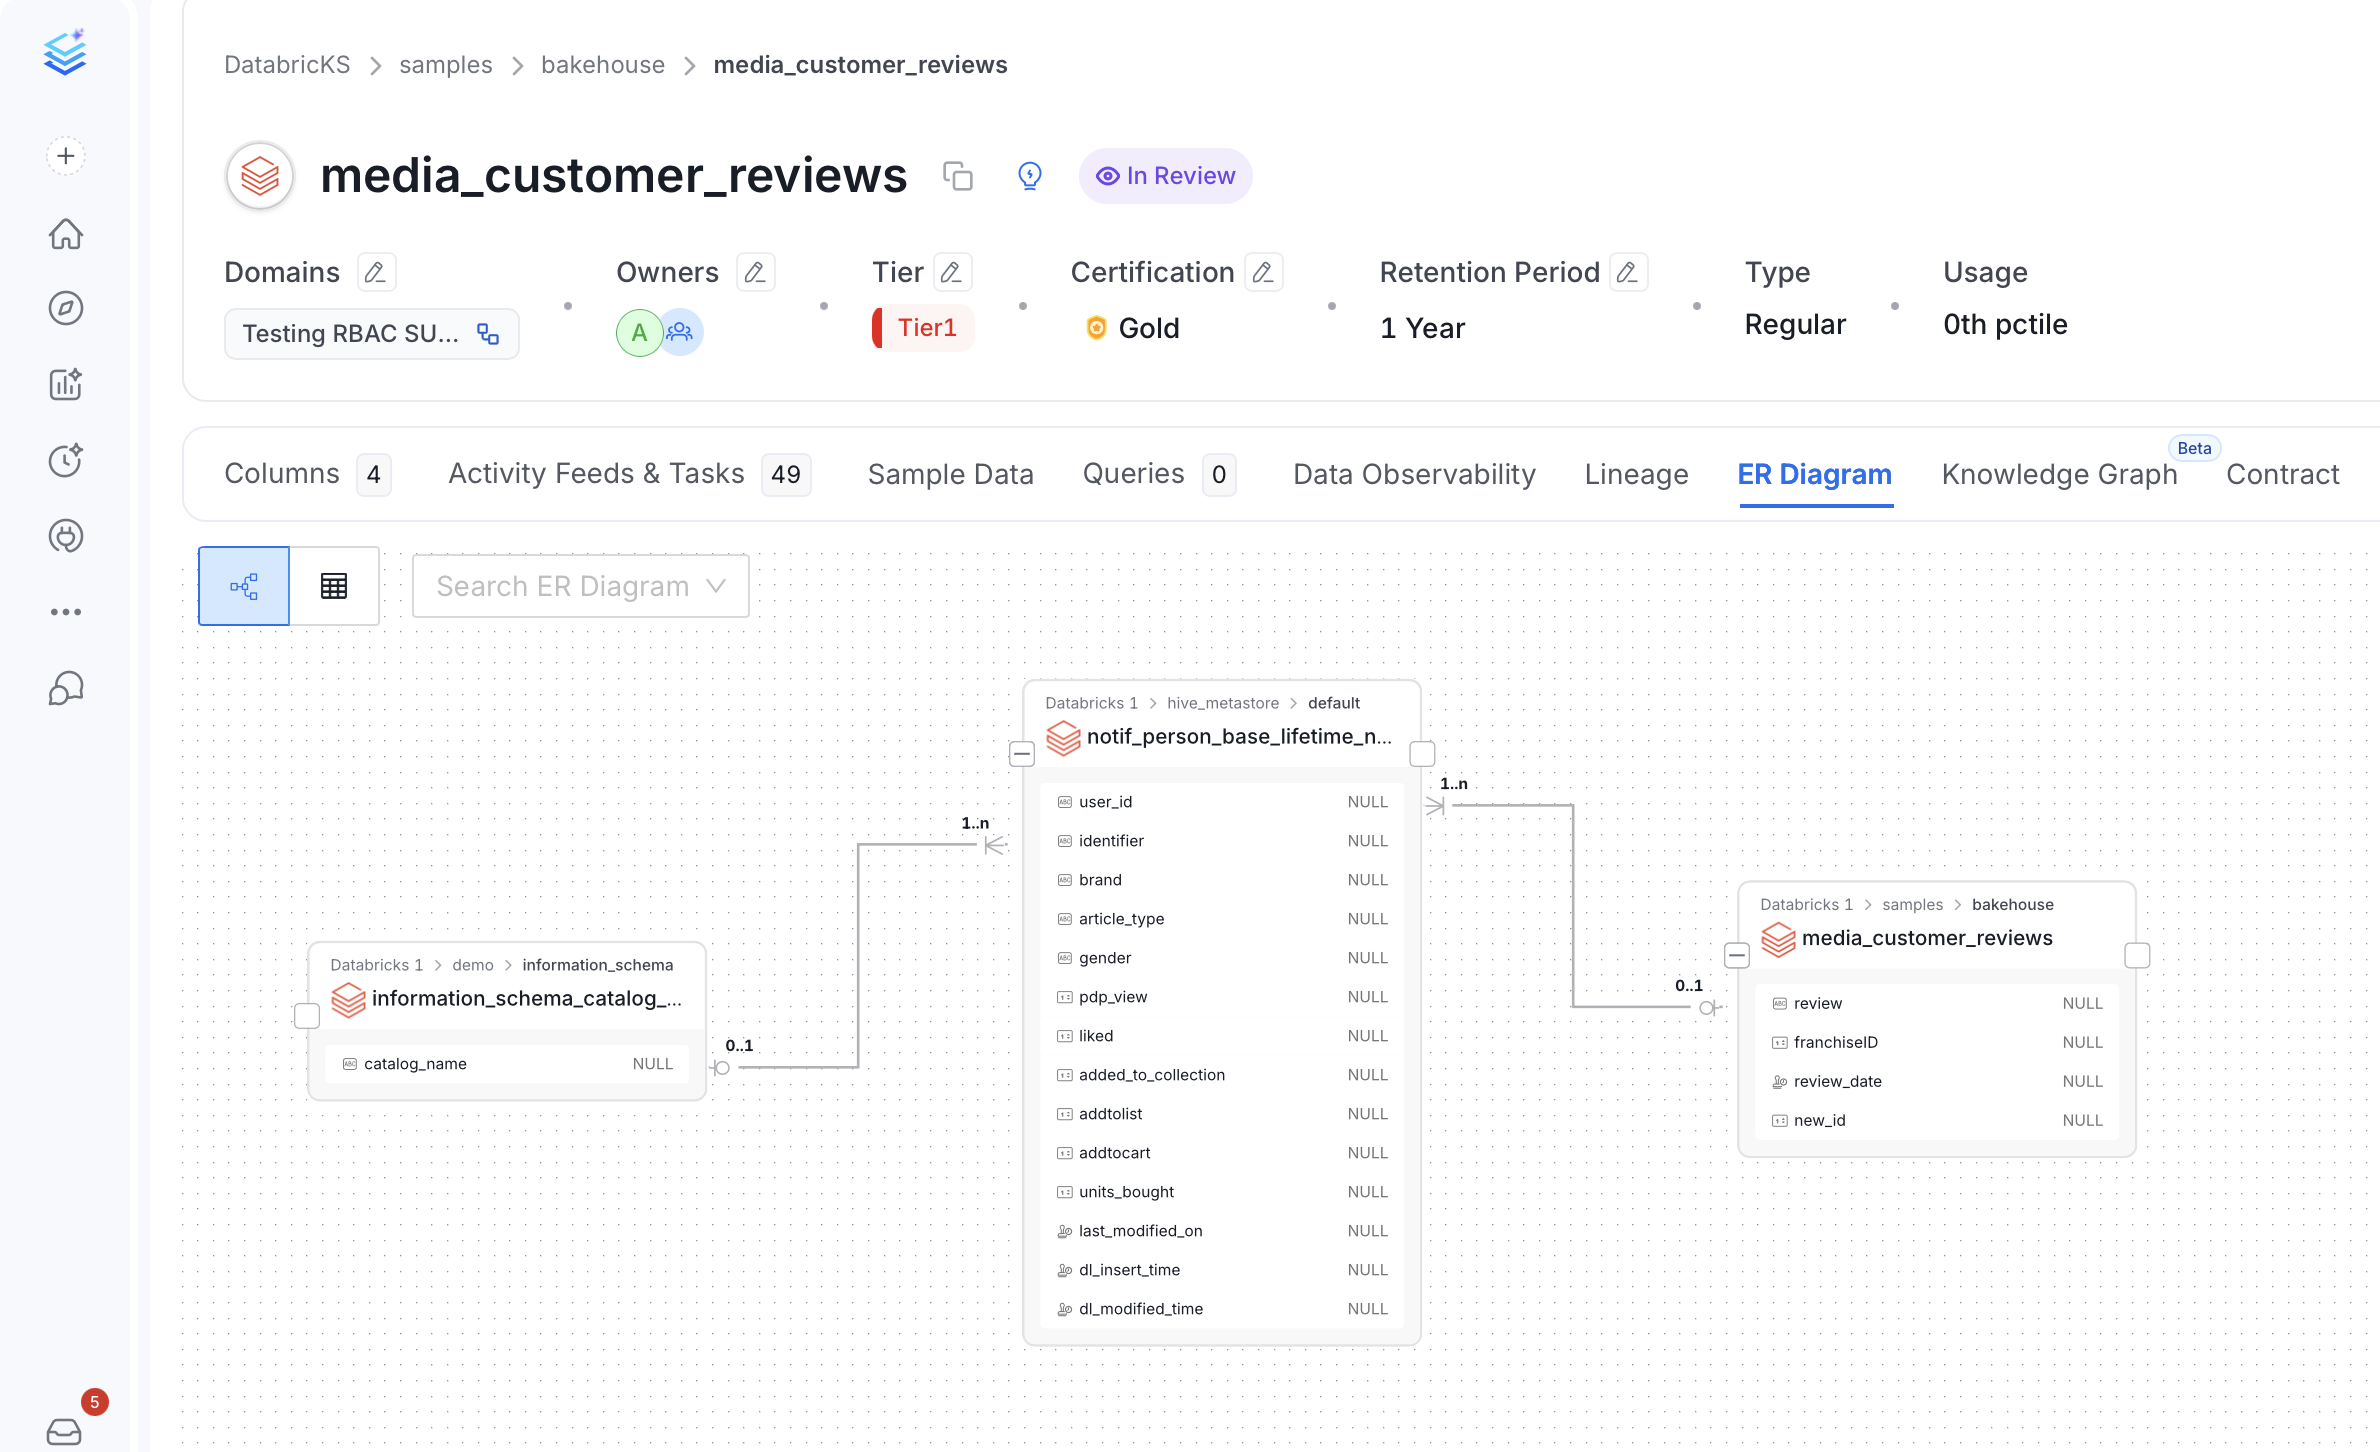
Task: Click the team owner group avatar
Action: (681, 333)
